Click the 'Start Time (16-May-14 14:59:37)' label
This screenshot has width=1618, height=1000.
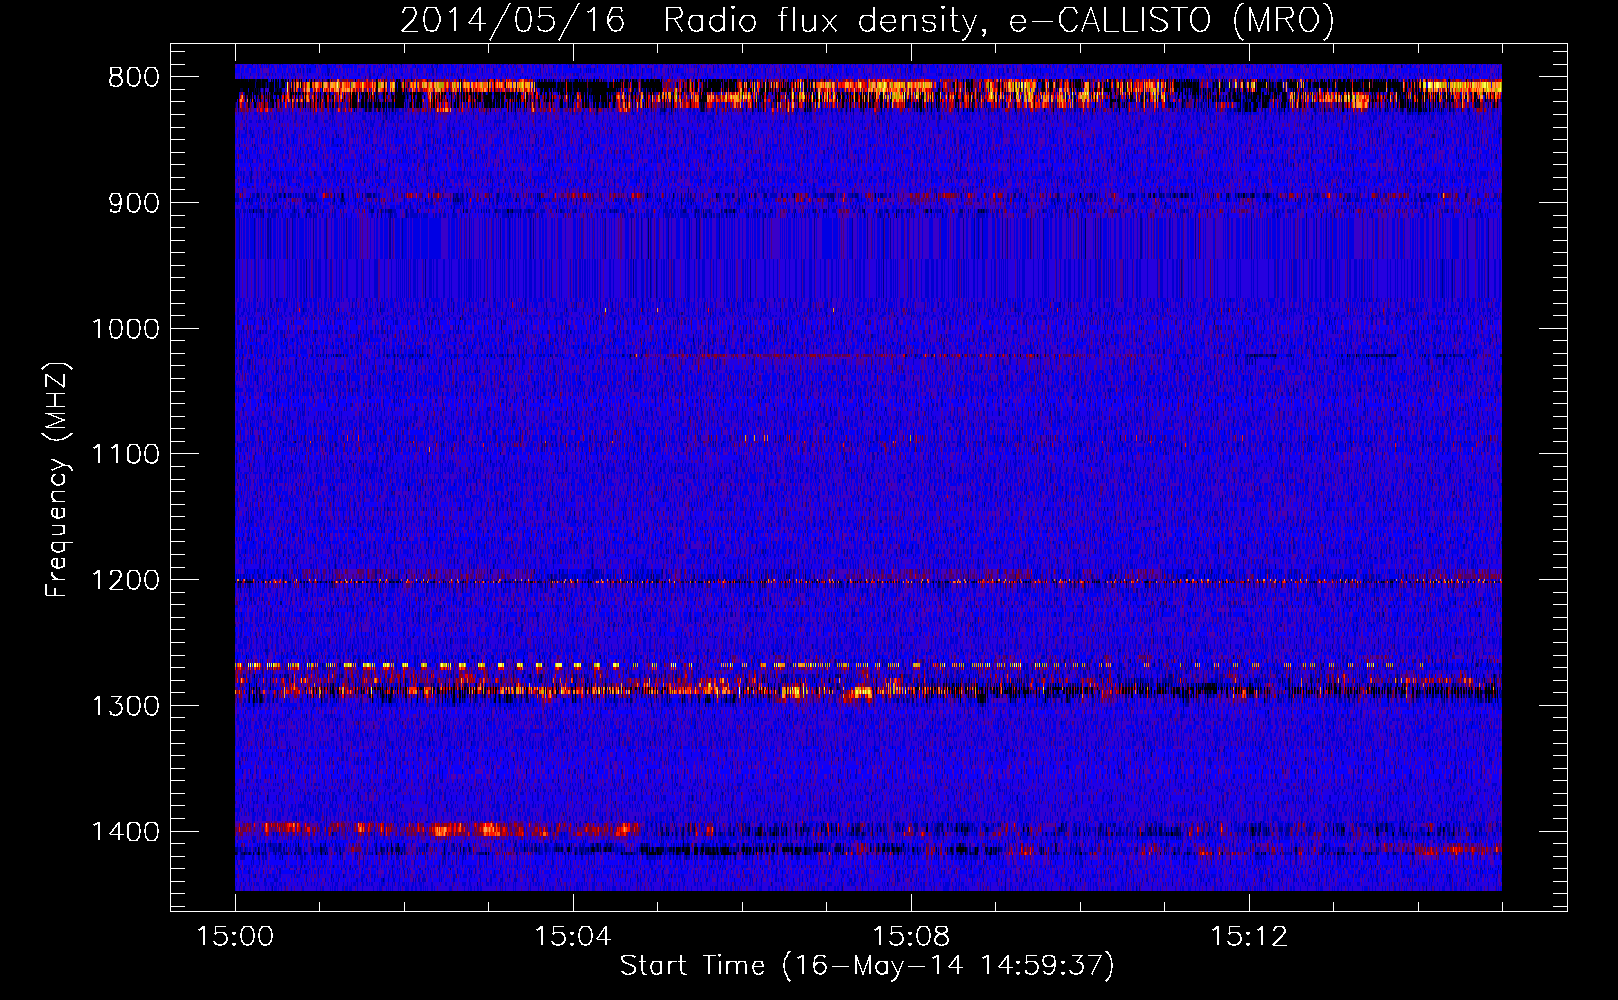[x=867, y=966]
